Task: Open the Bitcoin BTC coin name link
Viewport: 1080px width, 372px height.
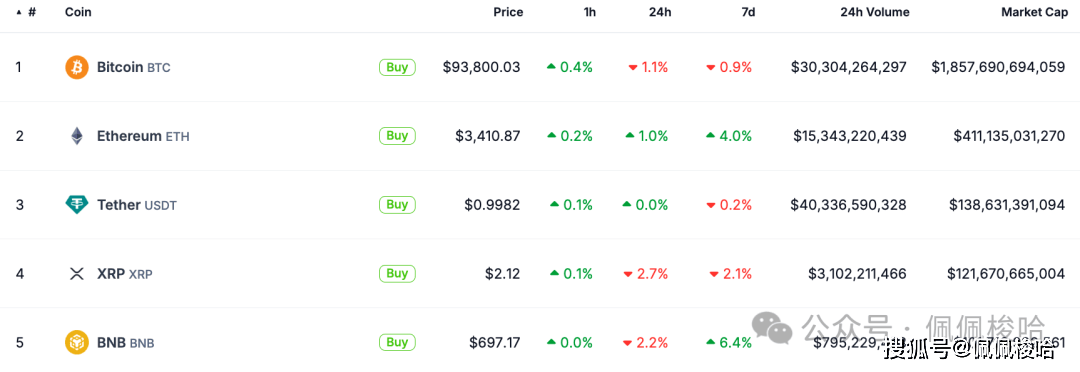Action: pyautogui.click(x=134, y=68)
